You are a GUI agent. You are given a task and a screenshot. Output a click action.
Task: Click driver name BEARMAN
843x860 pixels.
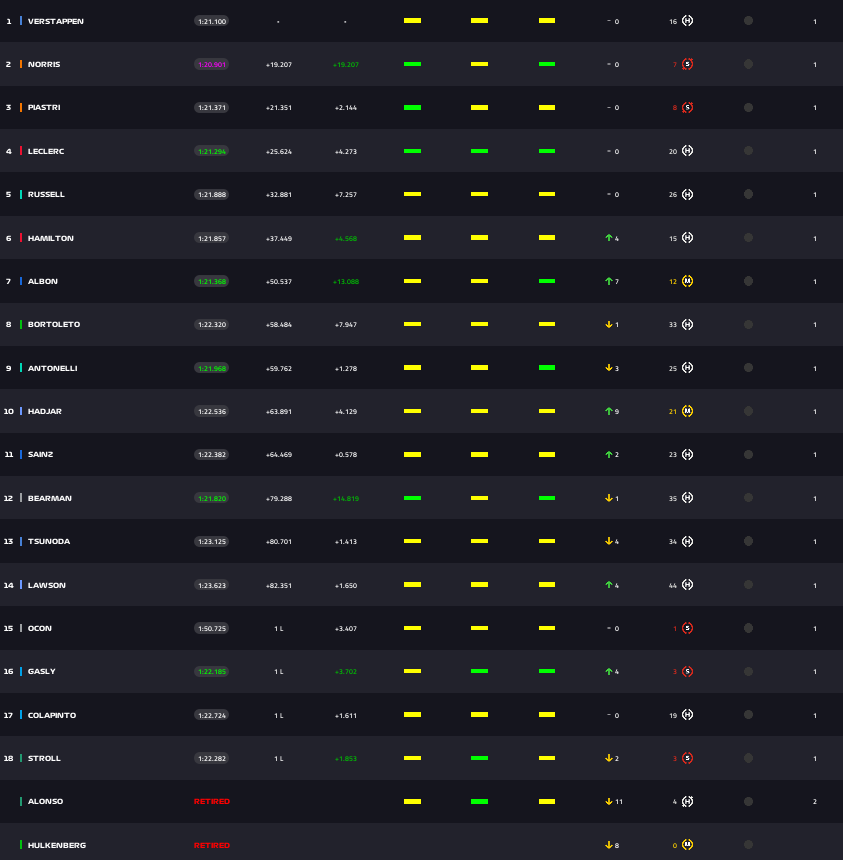click(x=50, y=498)
